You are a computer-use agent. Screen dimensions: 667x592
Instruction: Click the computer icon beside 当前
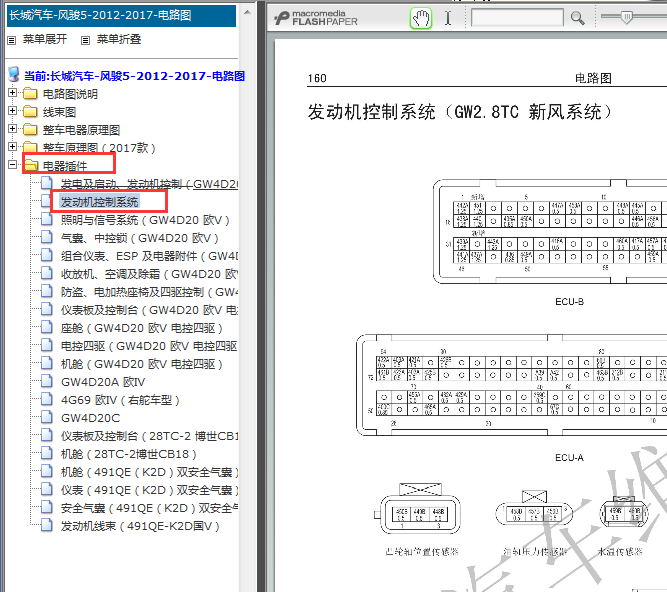[x=14, y=74]
